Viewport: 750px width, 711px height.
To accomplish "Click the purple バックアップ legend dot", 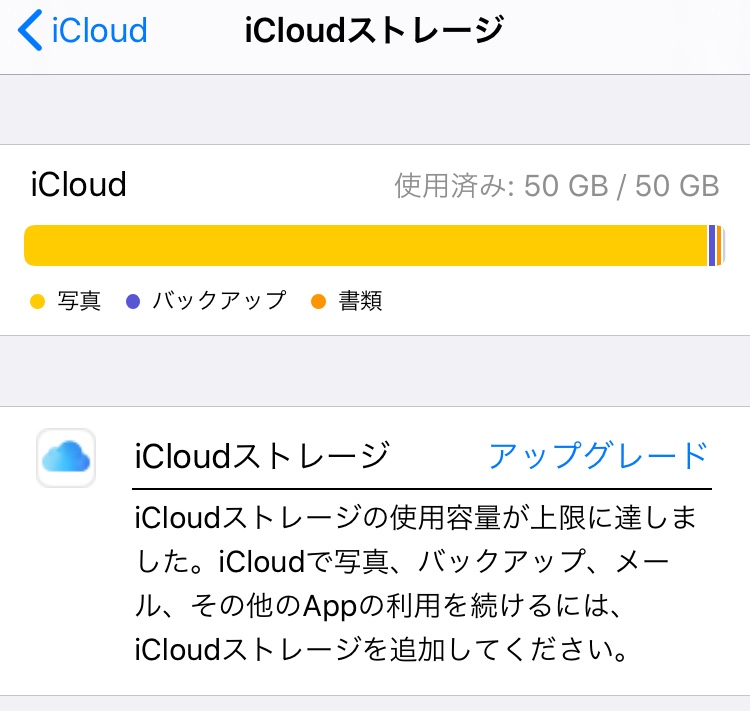I will [133, 301].
